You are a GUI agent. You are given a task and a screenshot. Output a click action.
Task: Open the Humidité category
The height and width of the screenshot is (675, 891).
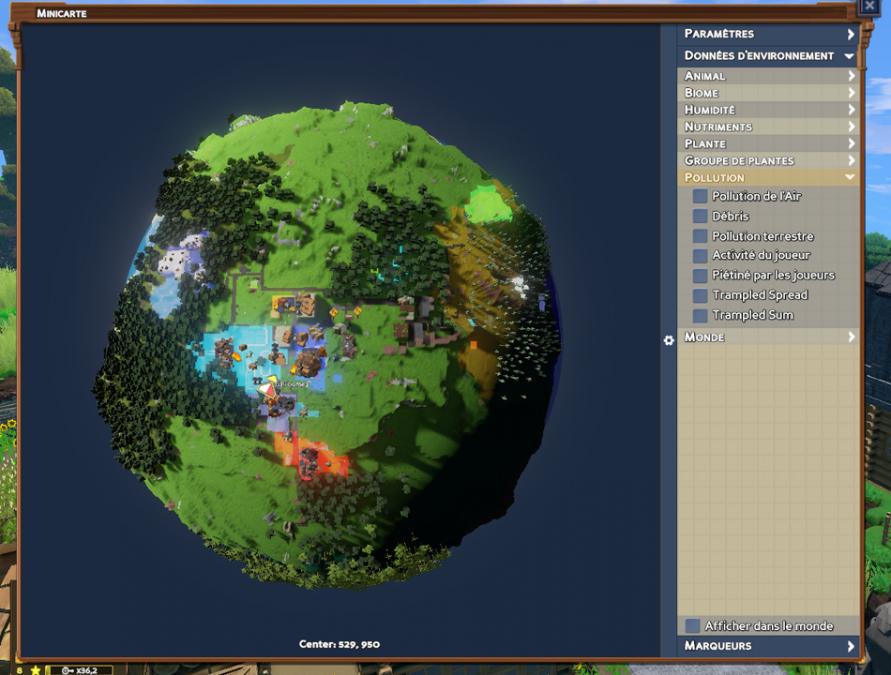(x=767, y=110)
